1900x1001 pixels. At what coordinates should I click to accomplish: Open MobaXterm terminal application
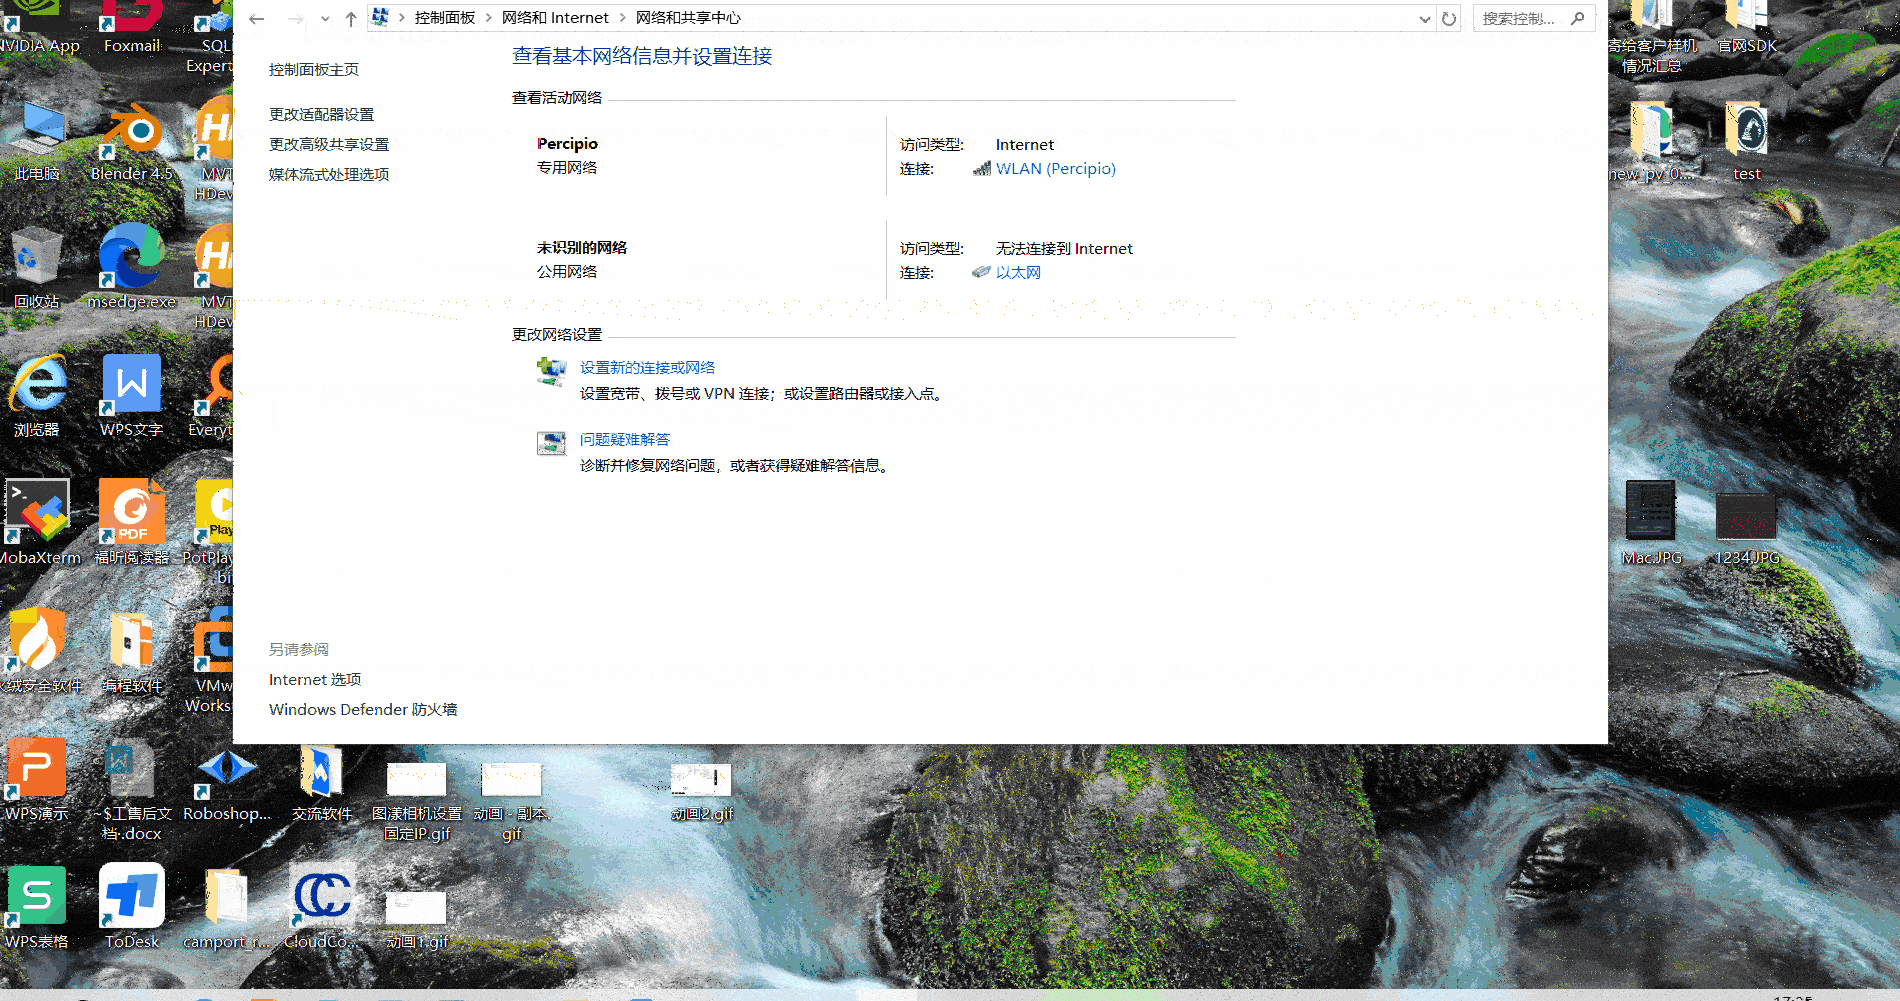coord(38,510)
